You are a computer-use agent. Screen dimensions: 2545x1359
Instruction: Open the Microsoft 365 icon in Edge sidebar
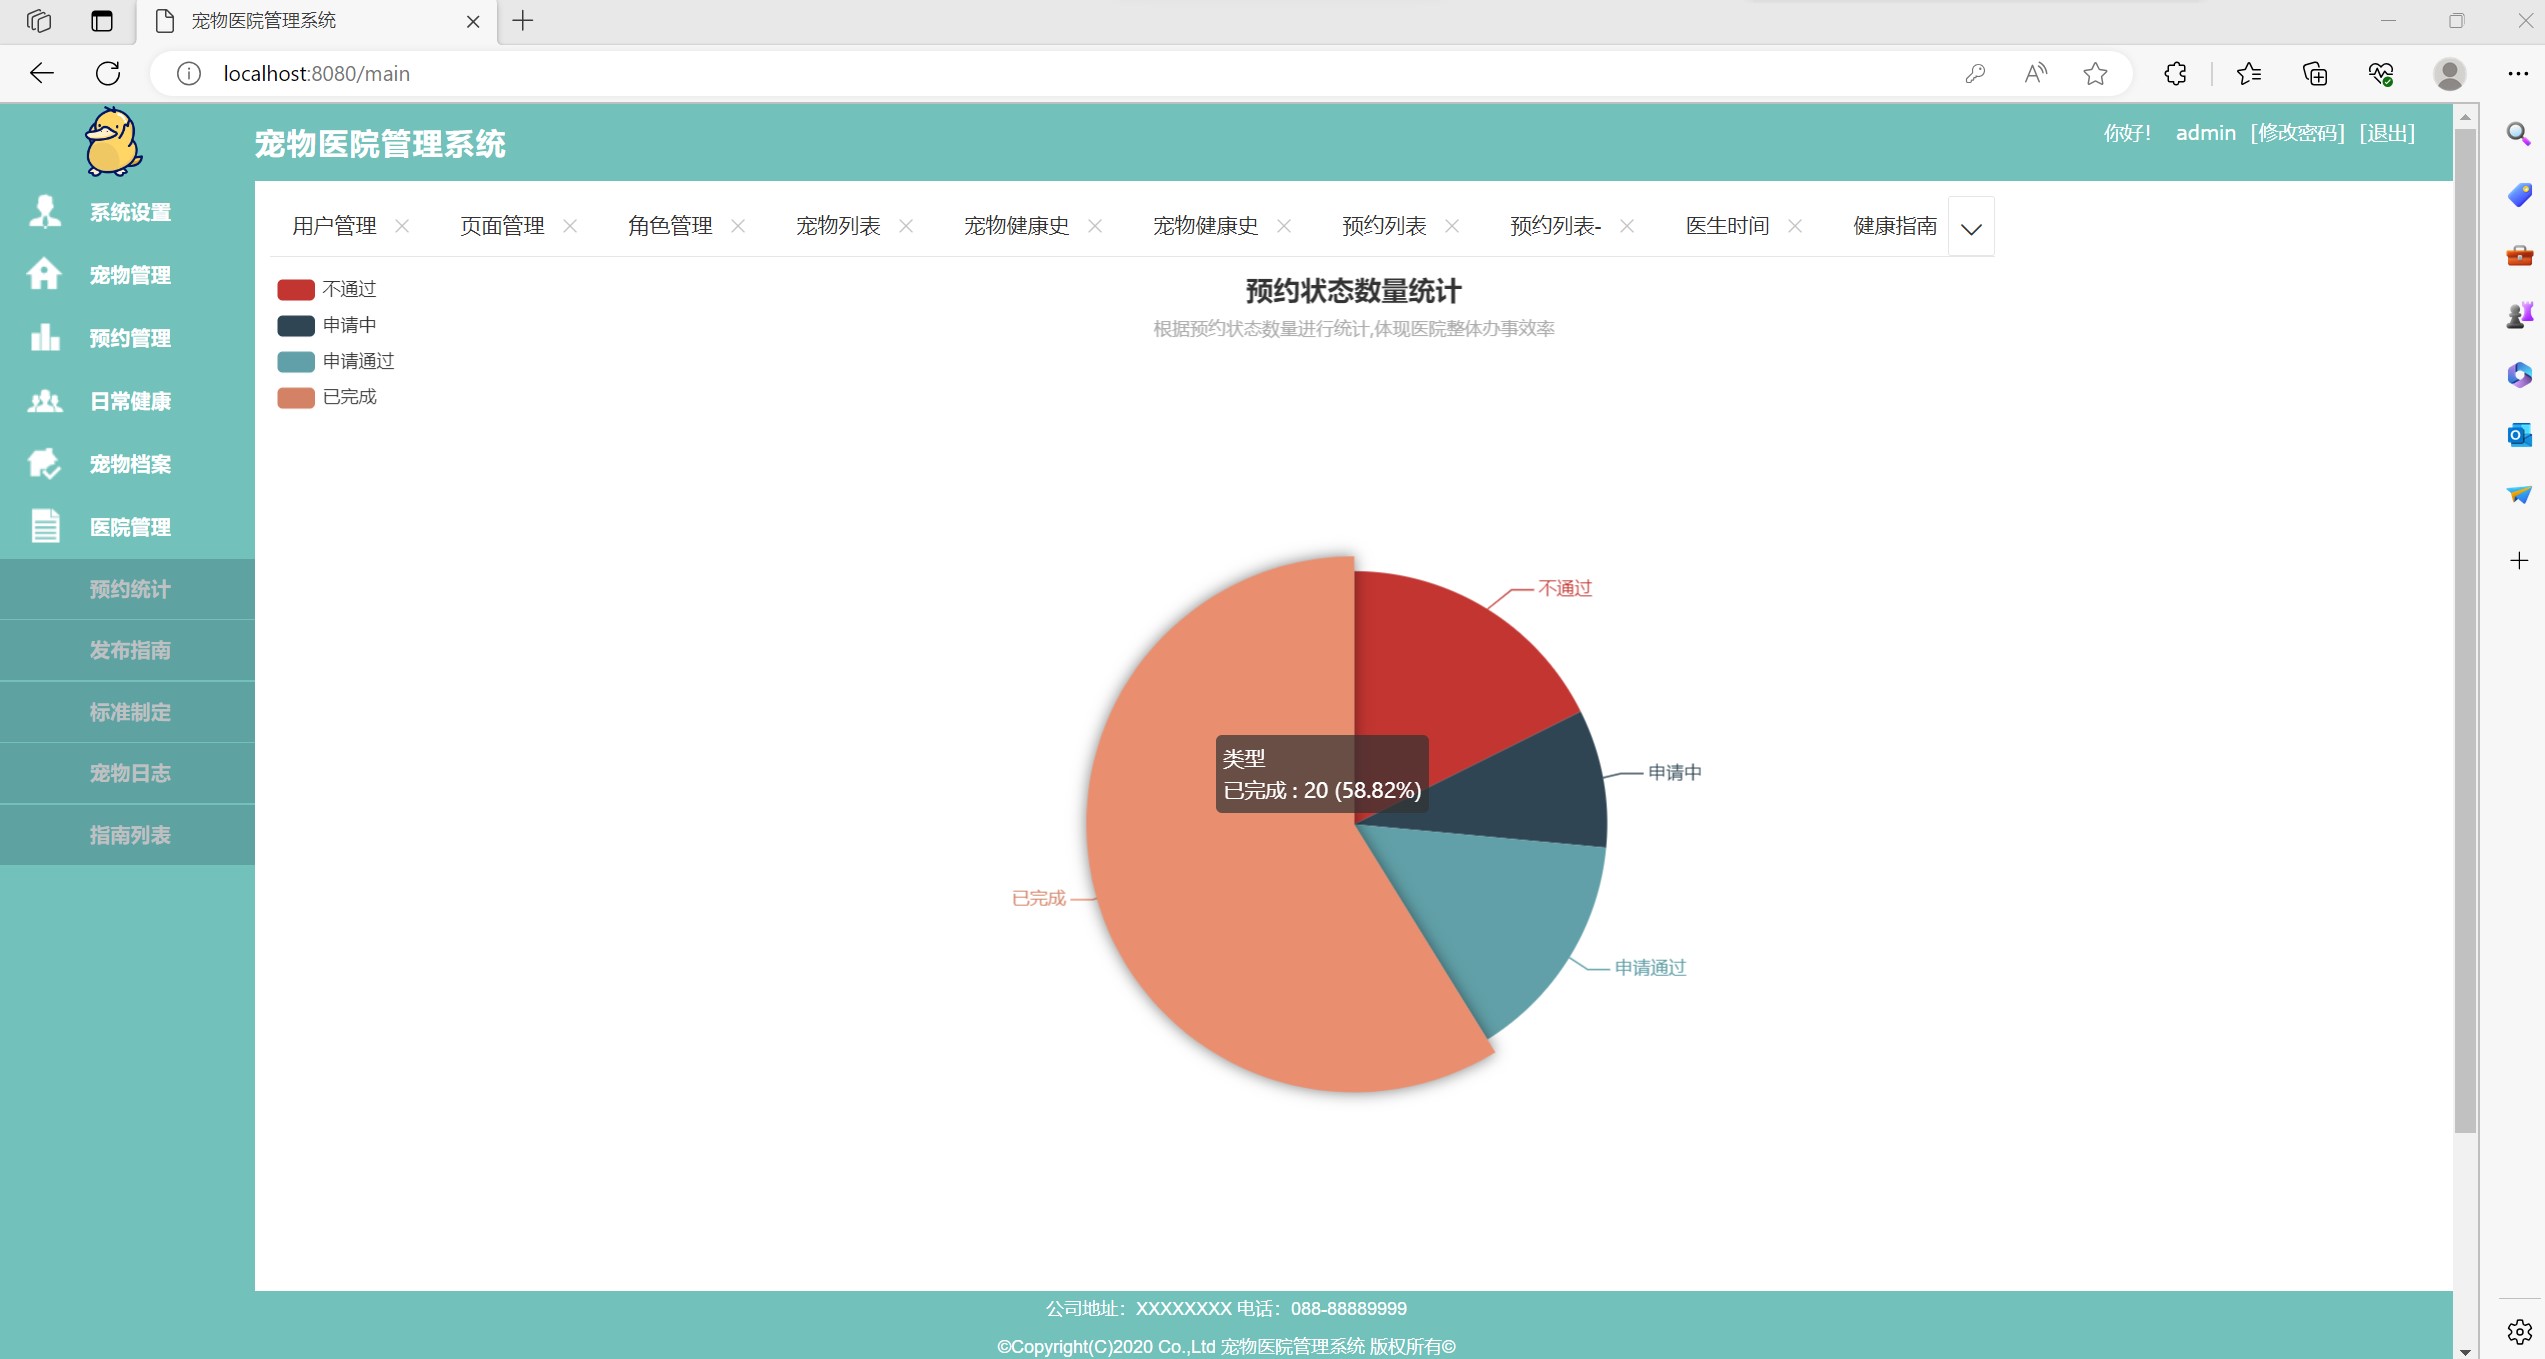coord(2519,375)
